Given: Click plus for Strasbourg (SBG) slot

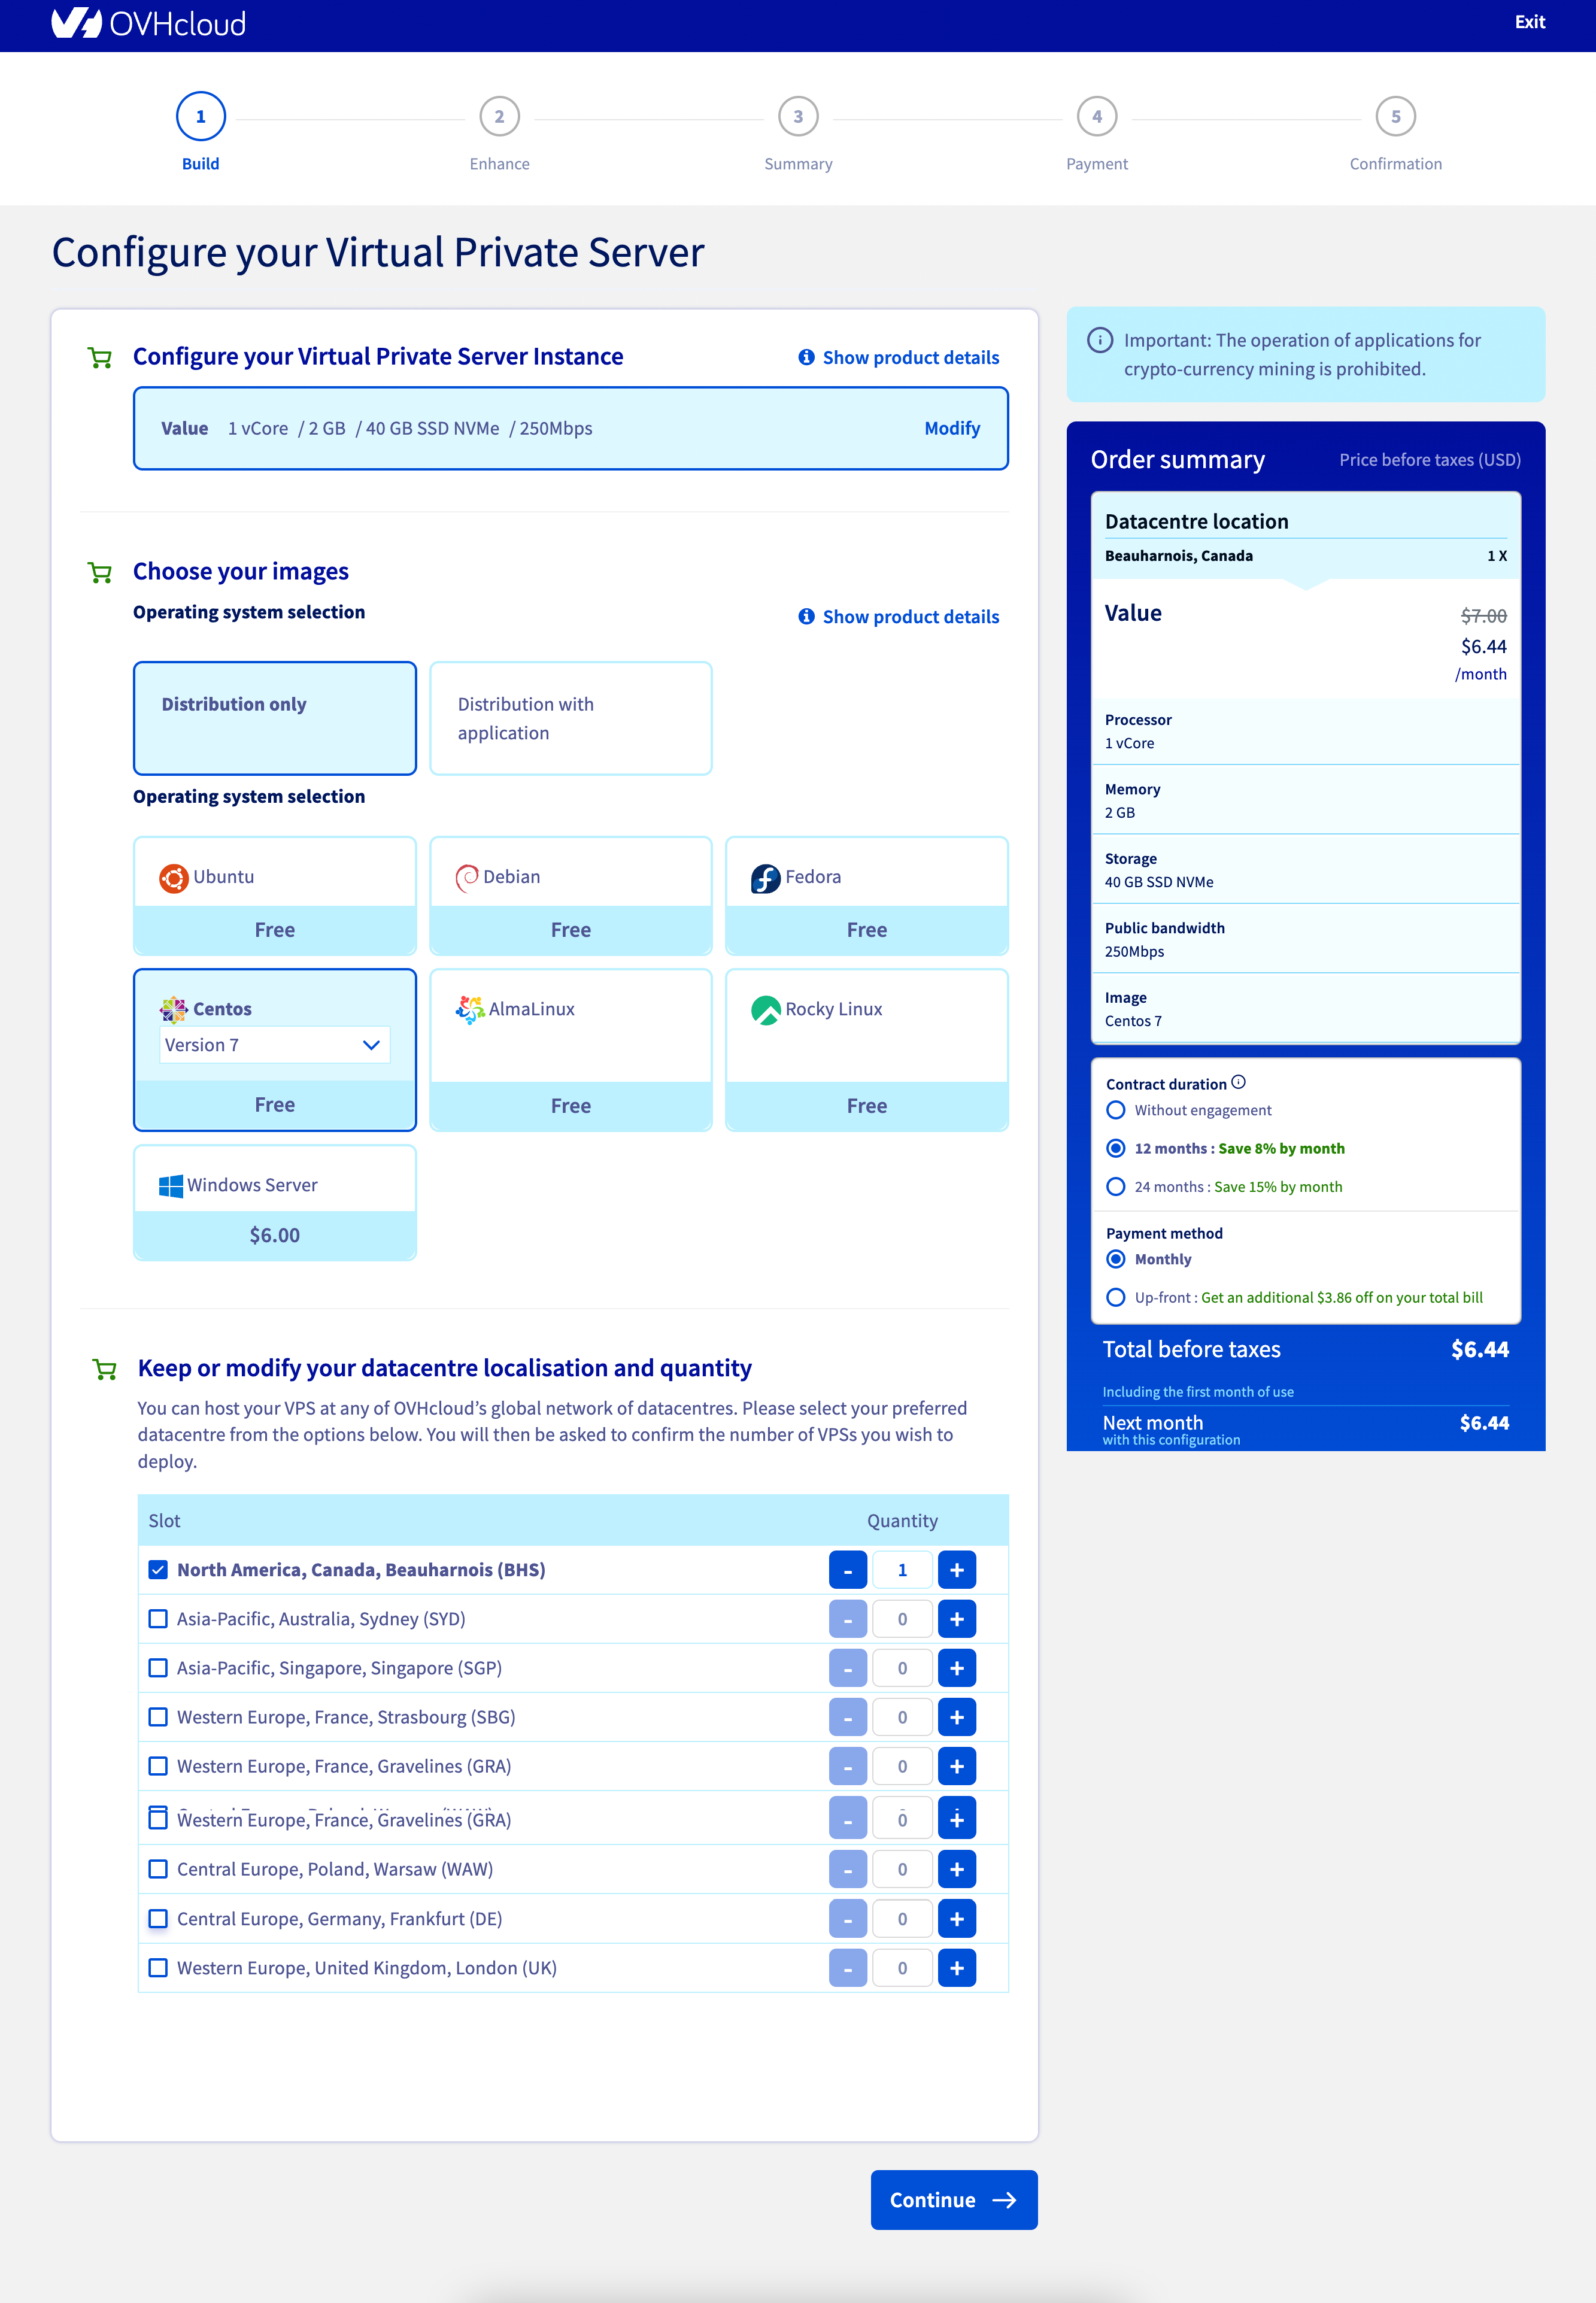Looking at the screenshot, I should coord(957,1717).
